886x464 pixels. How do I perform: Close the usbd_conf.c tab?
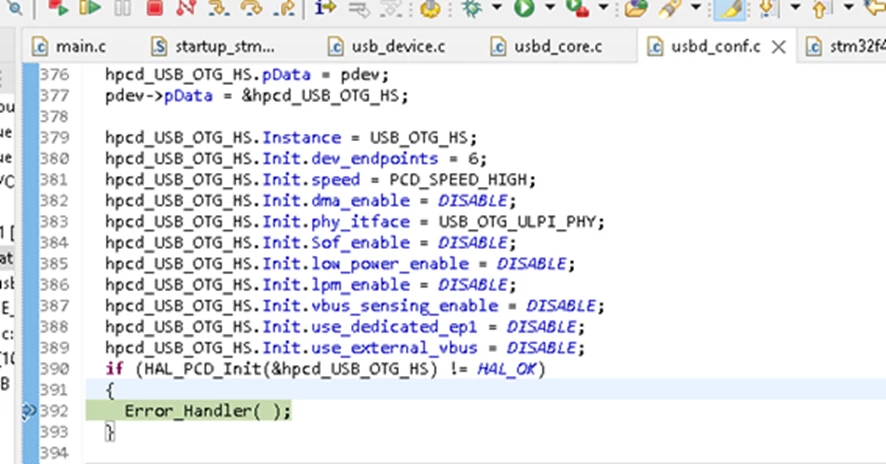click(x=779, y=47)
